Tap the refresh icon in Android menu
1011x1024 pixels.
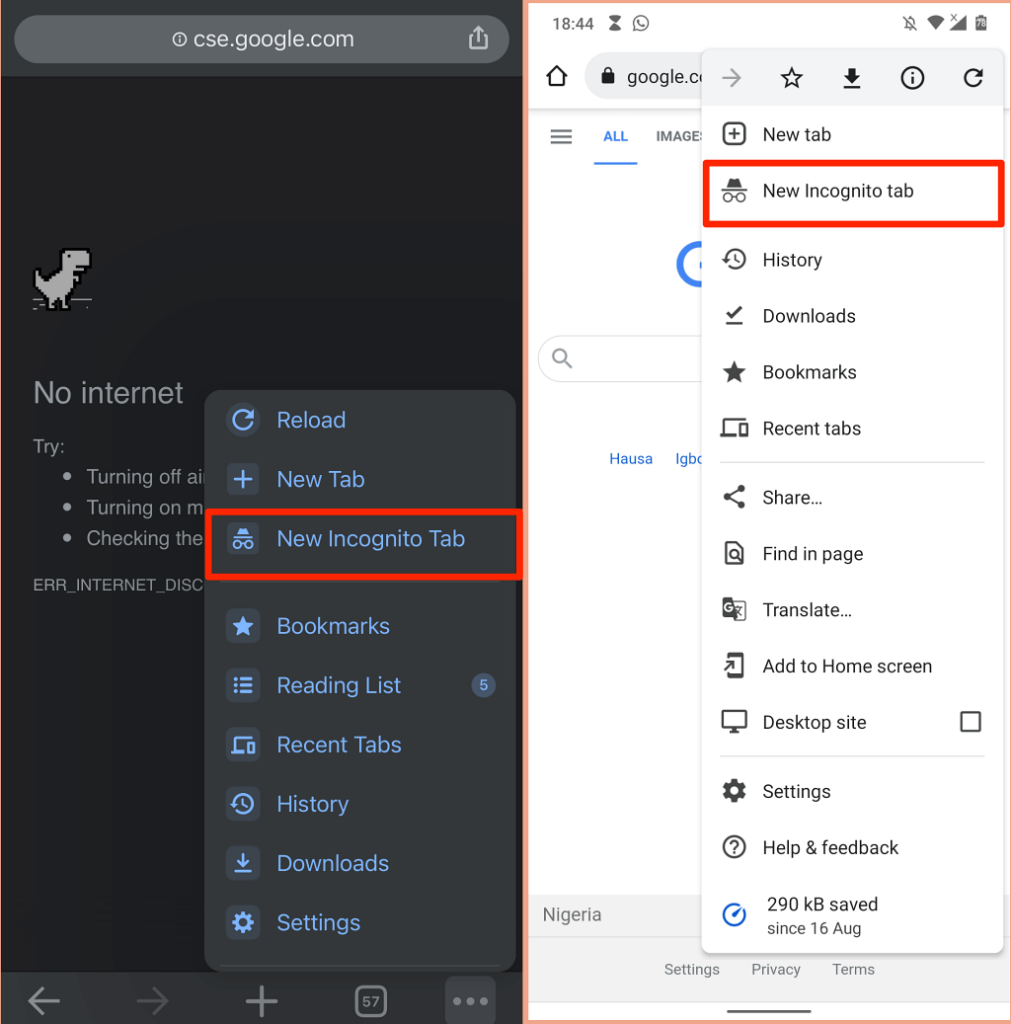tap(972, 78)
